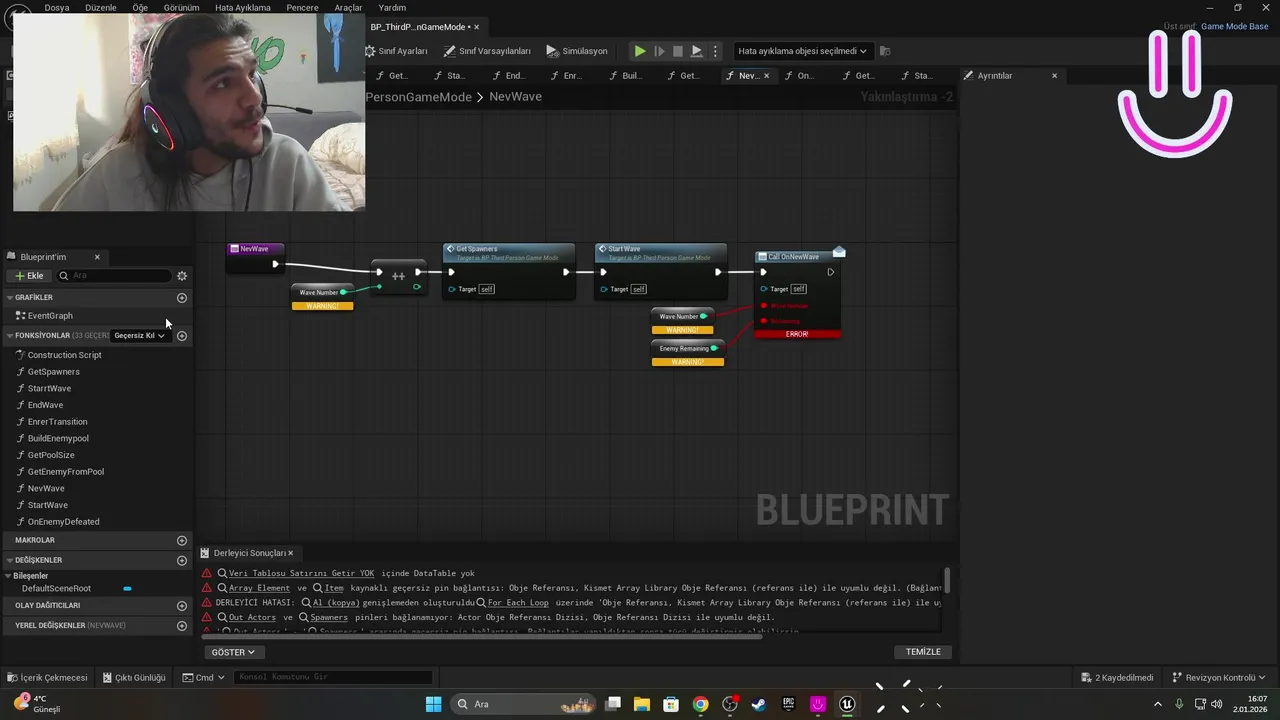This screenshot has width=1280, height=720.
Task: Click the Windows Start button
Action: coord(433,704)
